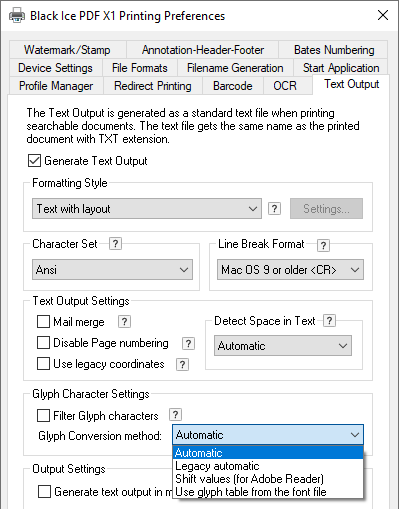Enable Mail merge checkbox

pos(43,322)
